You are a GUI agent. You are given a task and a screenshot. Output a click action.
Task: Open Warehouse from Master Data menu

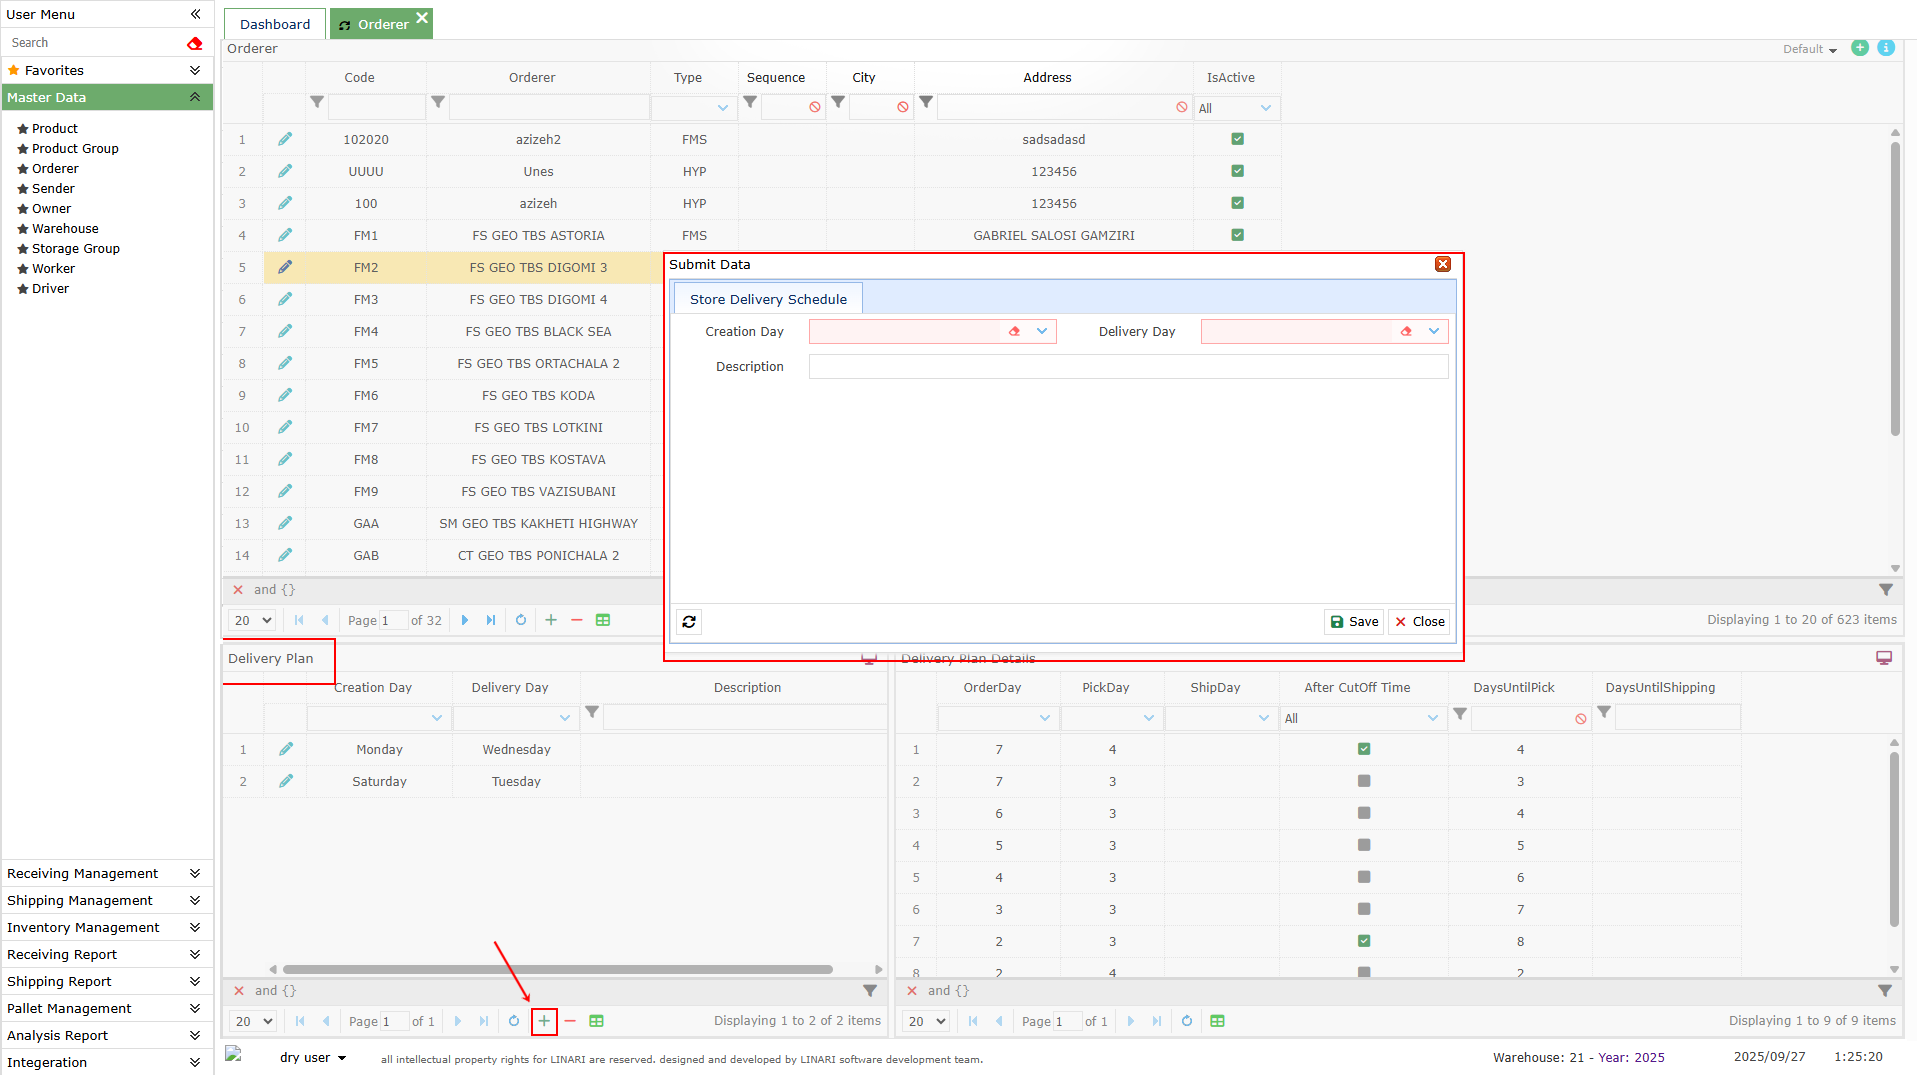tap(65, 229)
